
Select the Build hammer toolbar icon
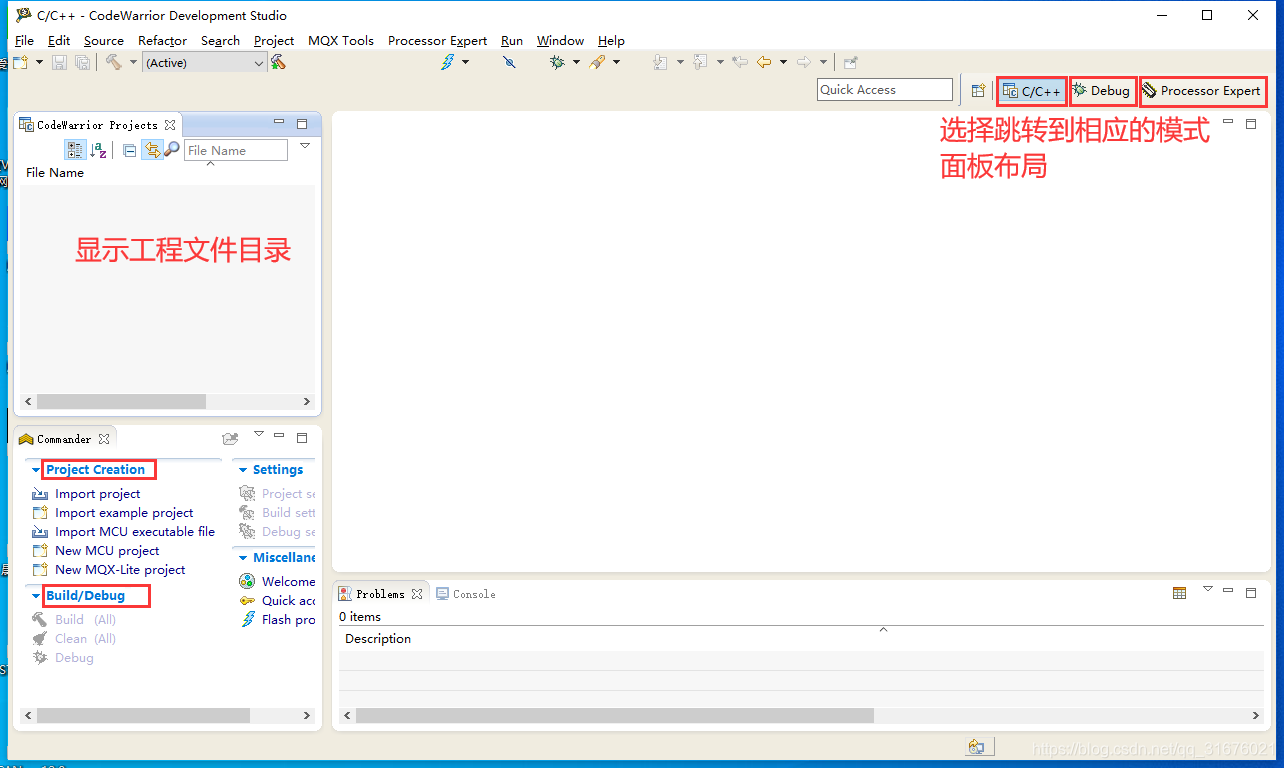115,62
